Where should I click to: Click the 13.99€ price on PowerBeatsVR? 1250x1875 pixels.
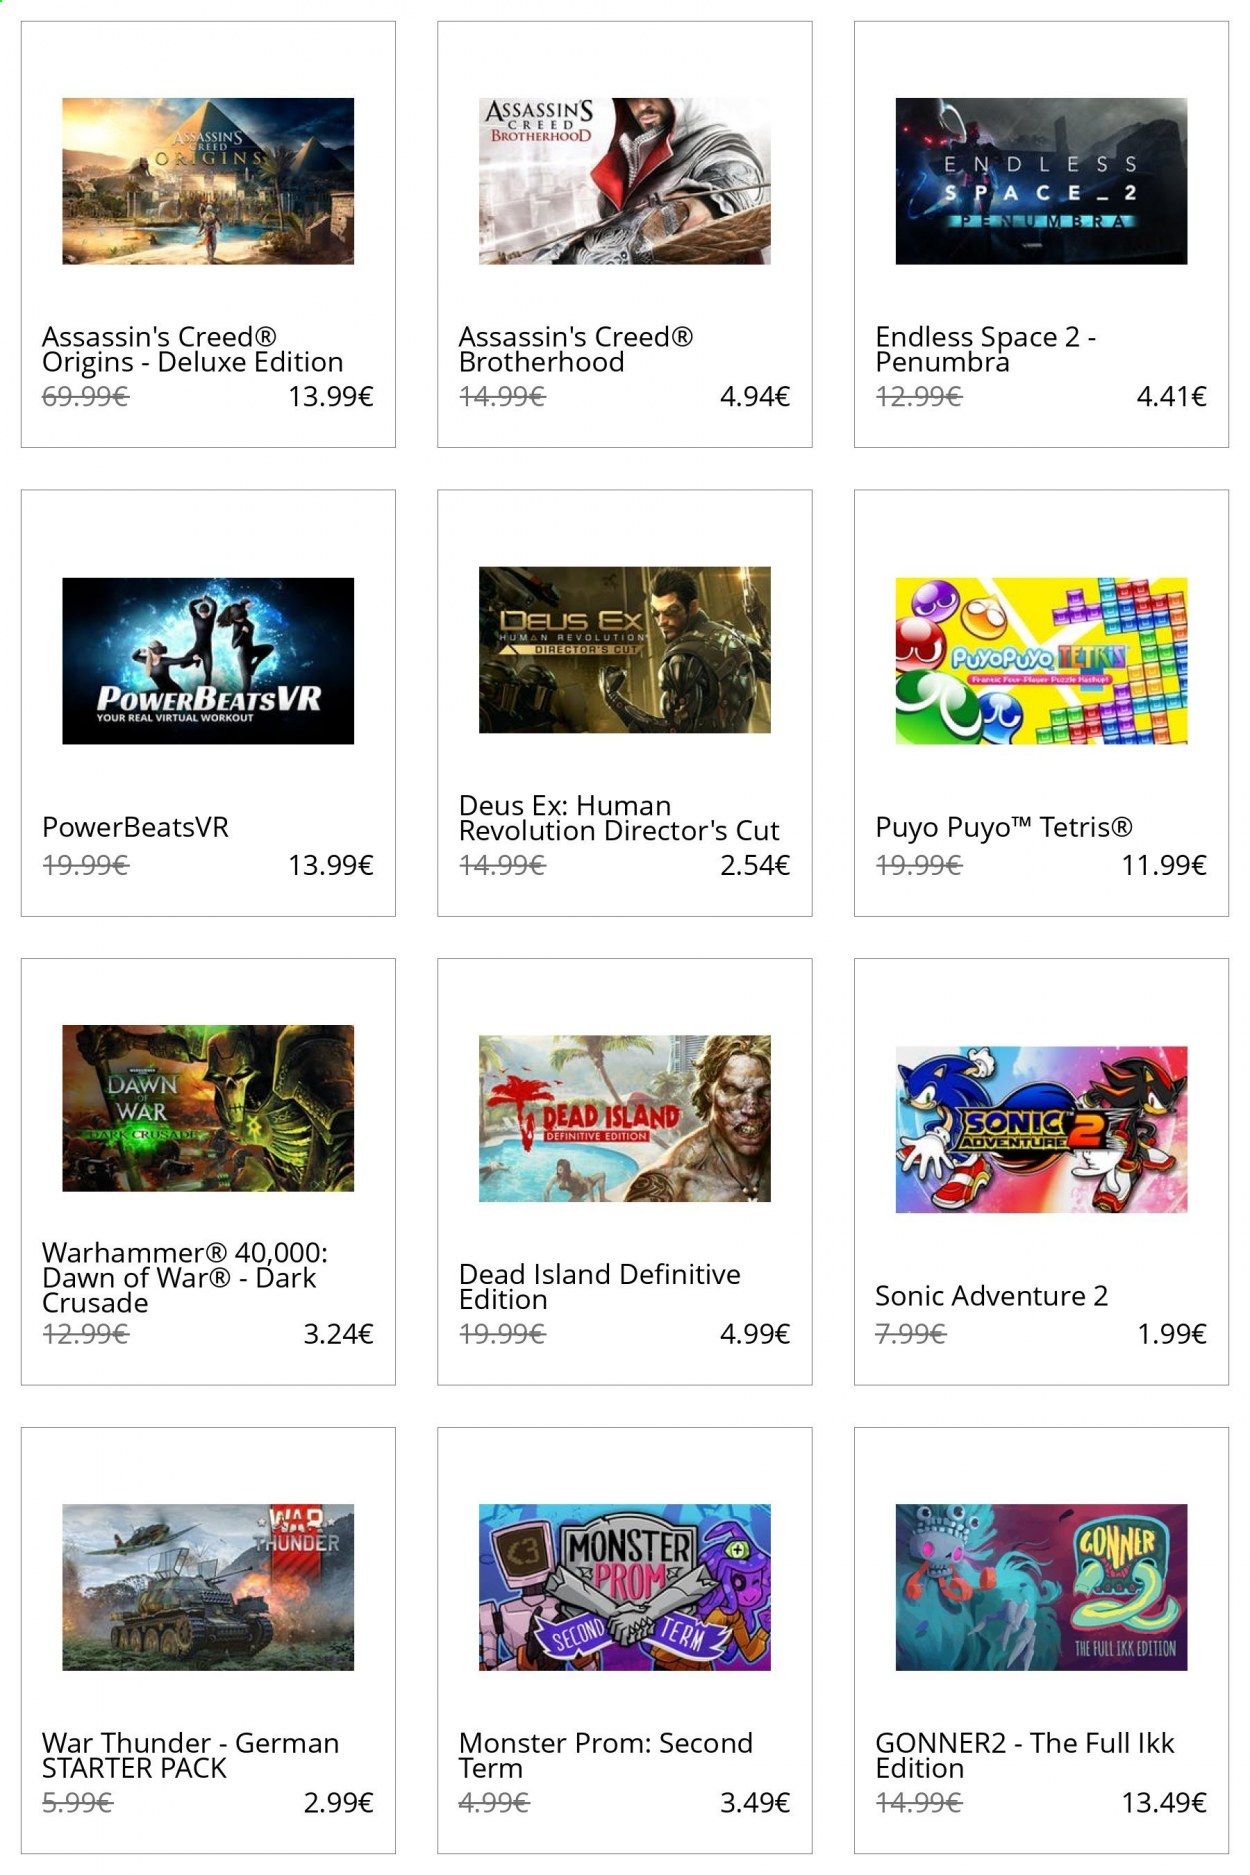coord(331,865)
